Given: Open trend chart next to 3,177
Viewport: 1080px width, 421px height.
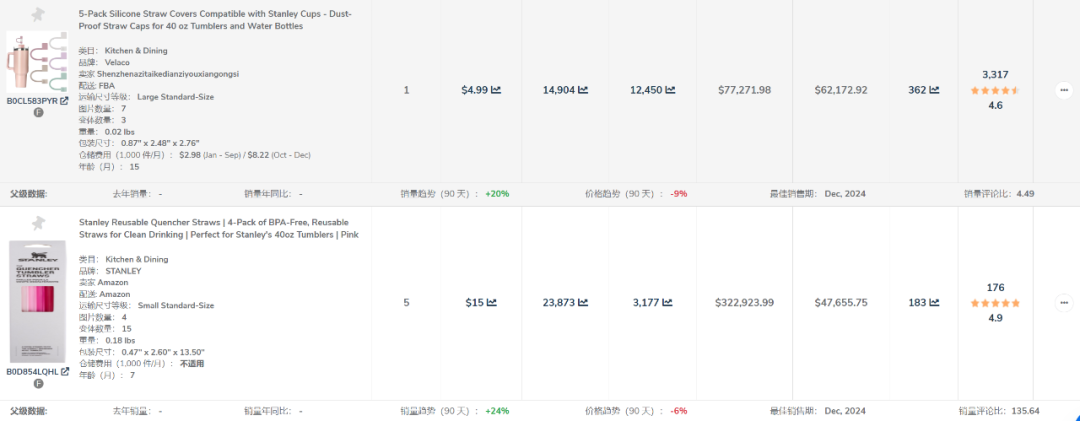Looking at the screenshot, I should 667,302.
